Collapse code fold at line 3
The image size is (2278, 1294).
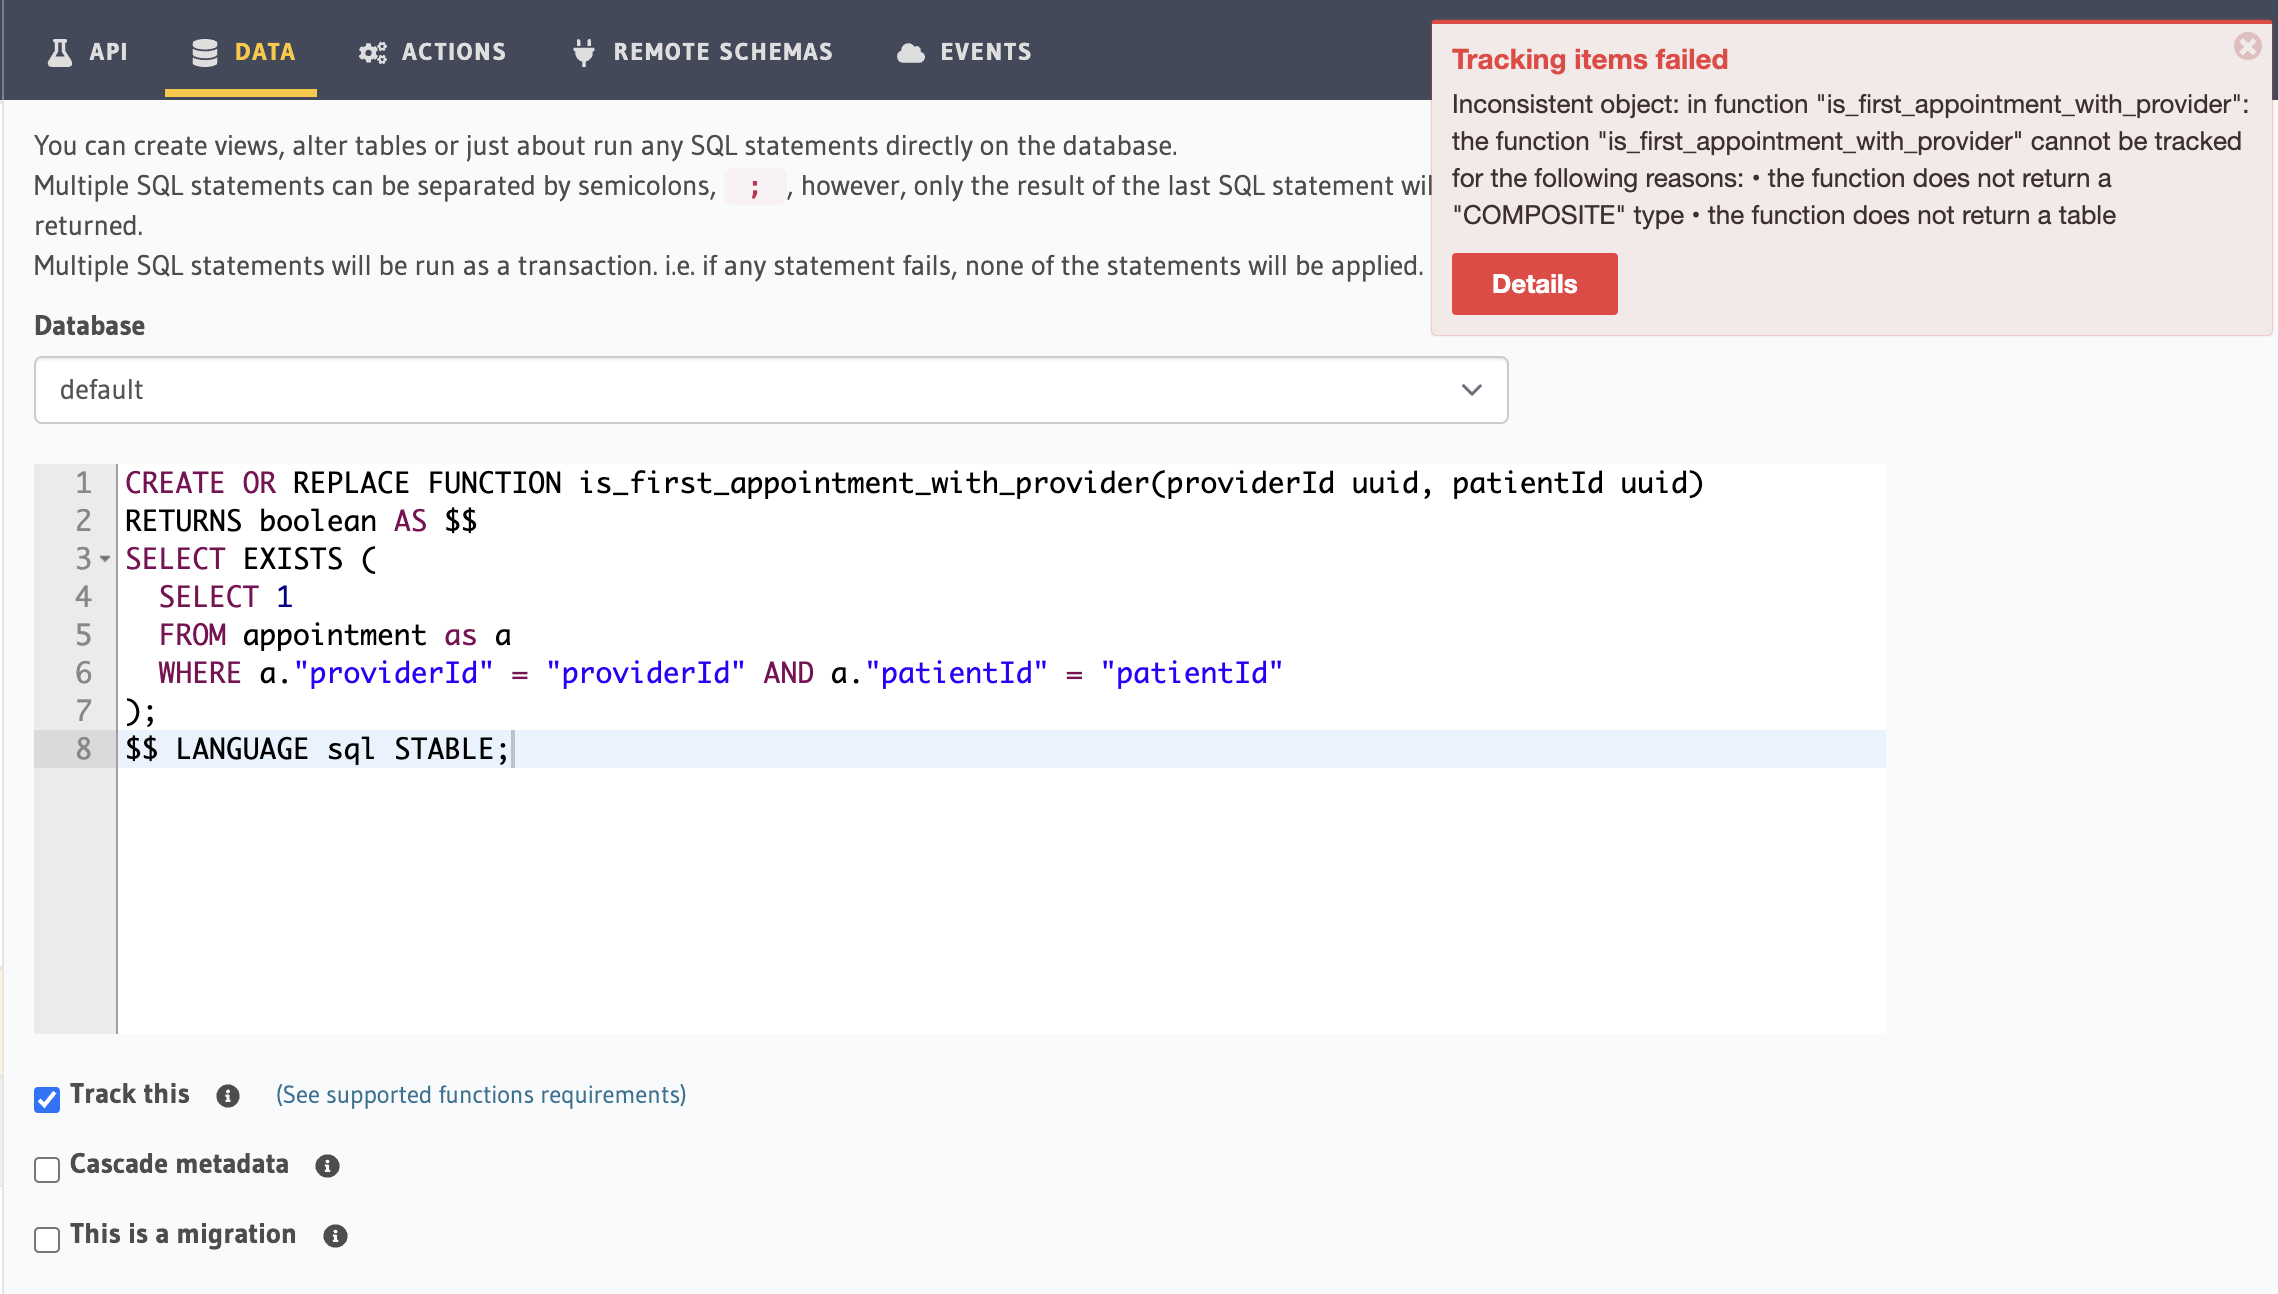click(103, 559)
